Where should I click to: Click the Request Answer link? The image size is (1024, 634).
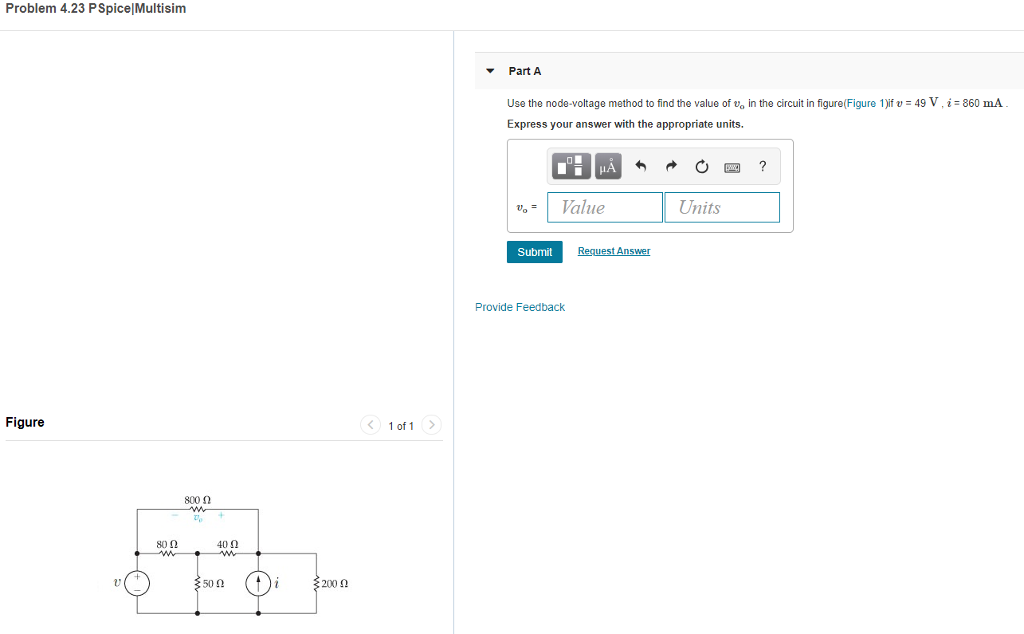tap(613, 250)
